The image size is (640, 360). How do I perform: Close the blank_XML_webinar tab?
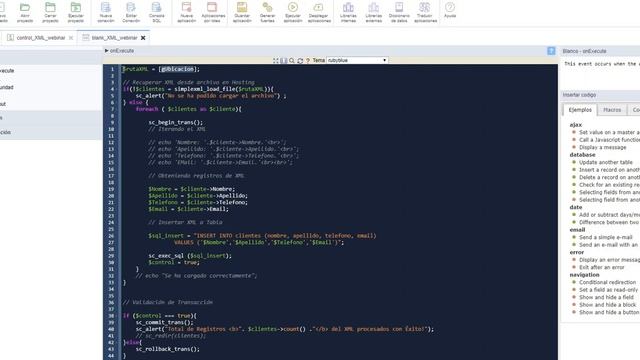pos(143,38)
